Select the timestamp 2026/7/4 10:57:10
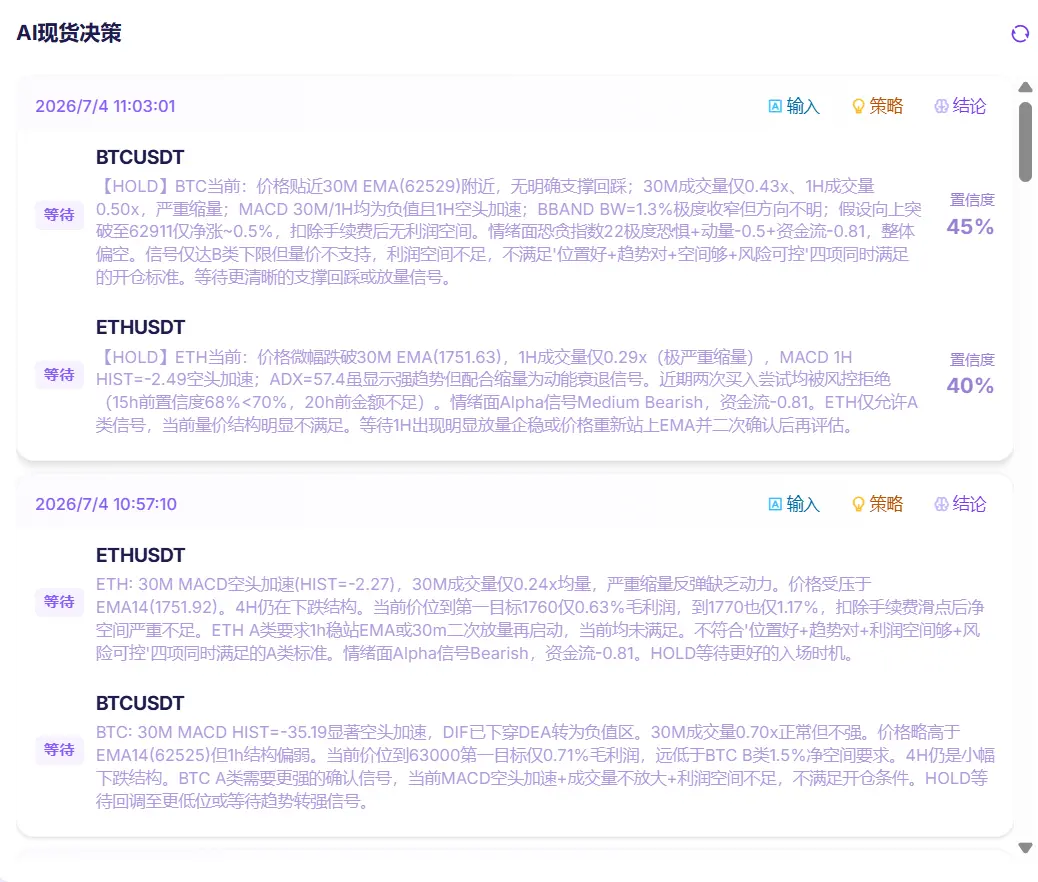Image resolution: width=1038 pixels, height=882 pixels. coord(106,504)
